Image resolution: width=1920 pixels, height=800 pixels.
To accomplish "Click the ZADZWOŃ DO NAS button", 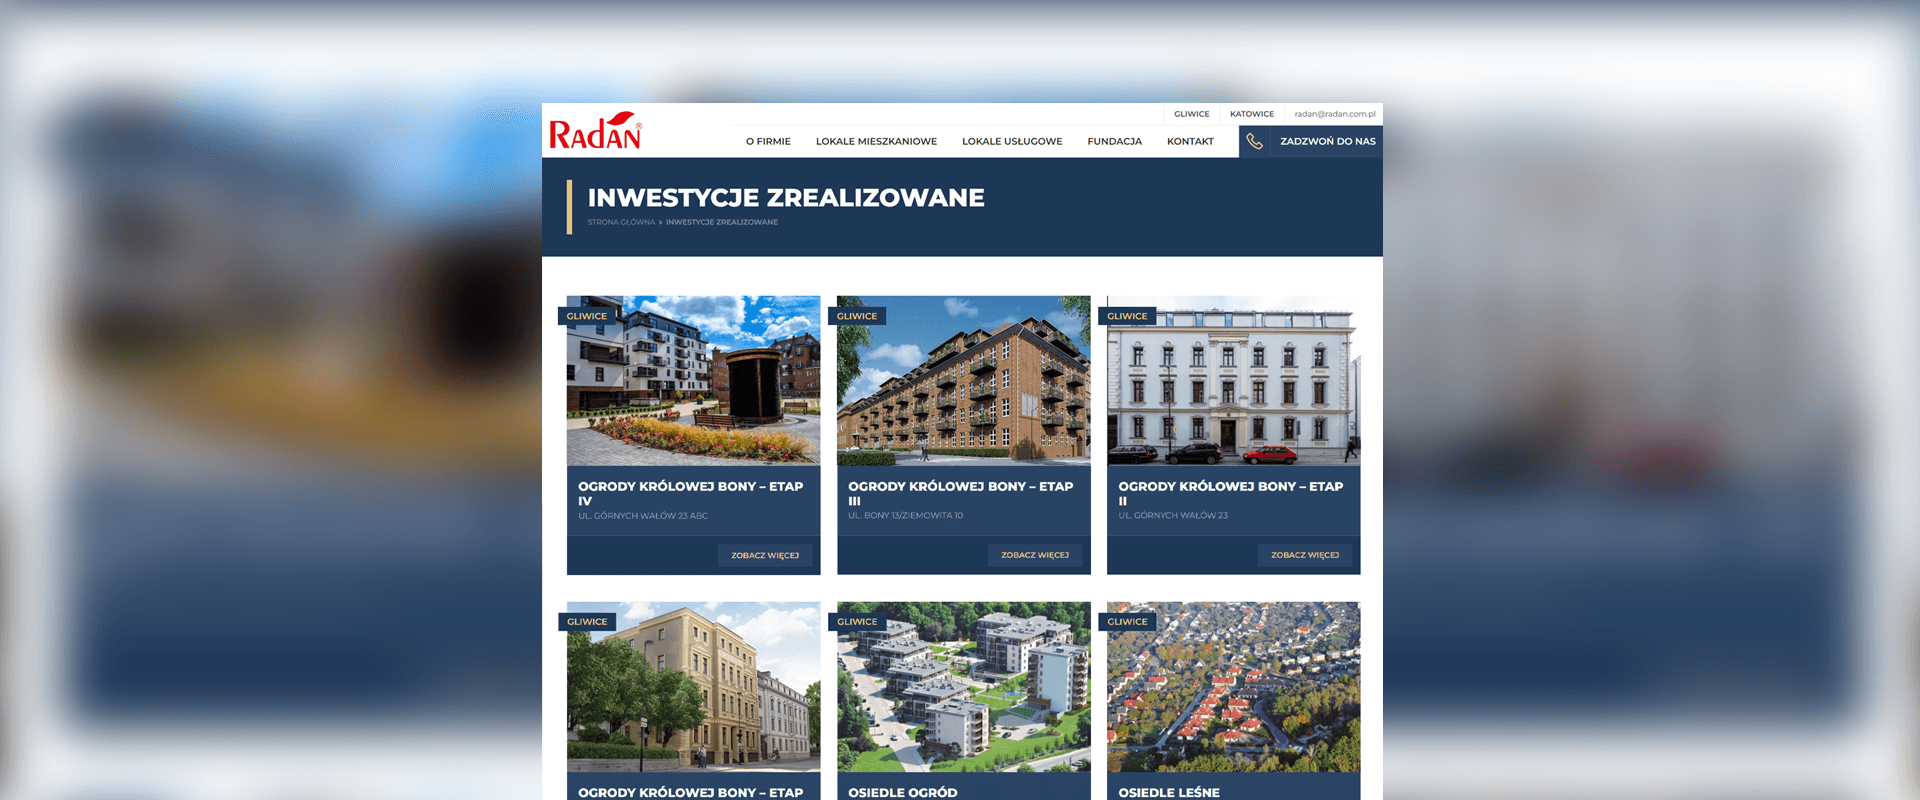I will click(x=1311, y=141).
